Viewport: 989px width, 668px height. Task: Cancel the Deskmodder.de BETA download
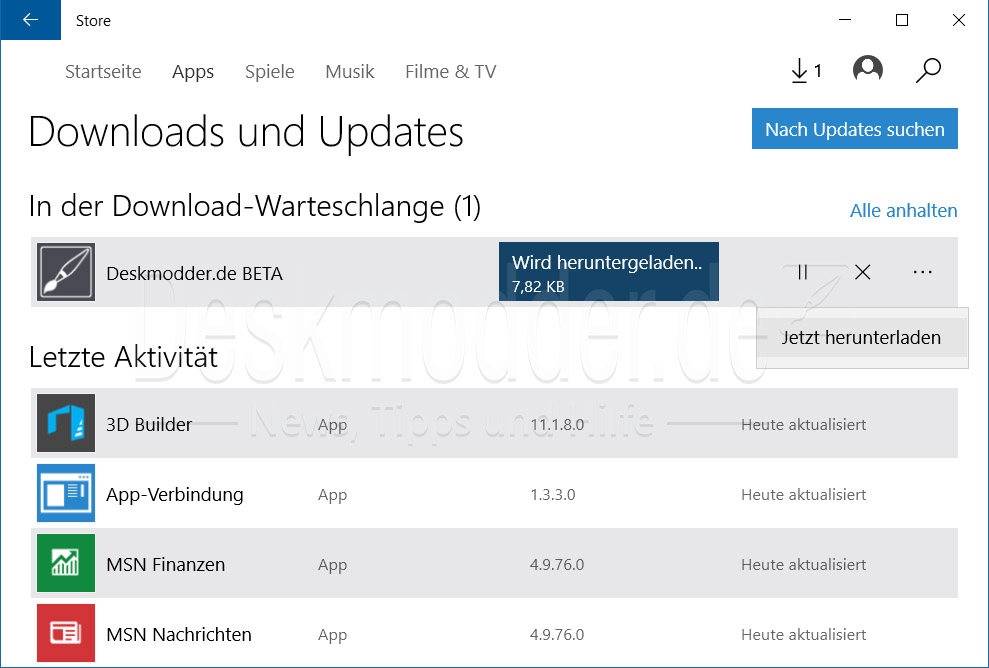[x=862, y=272]
